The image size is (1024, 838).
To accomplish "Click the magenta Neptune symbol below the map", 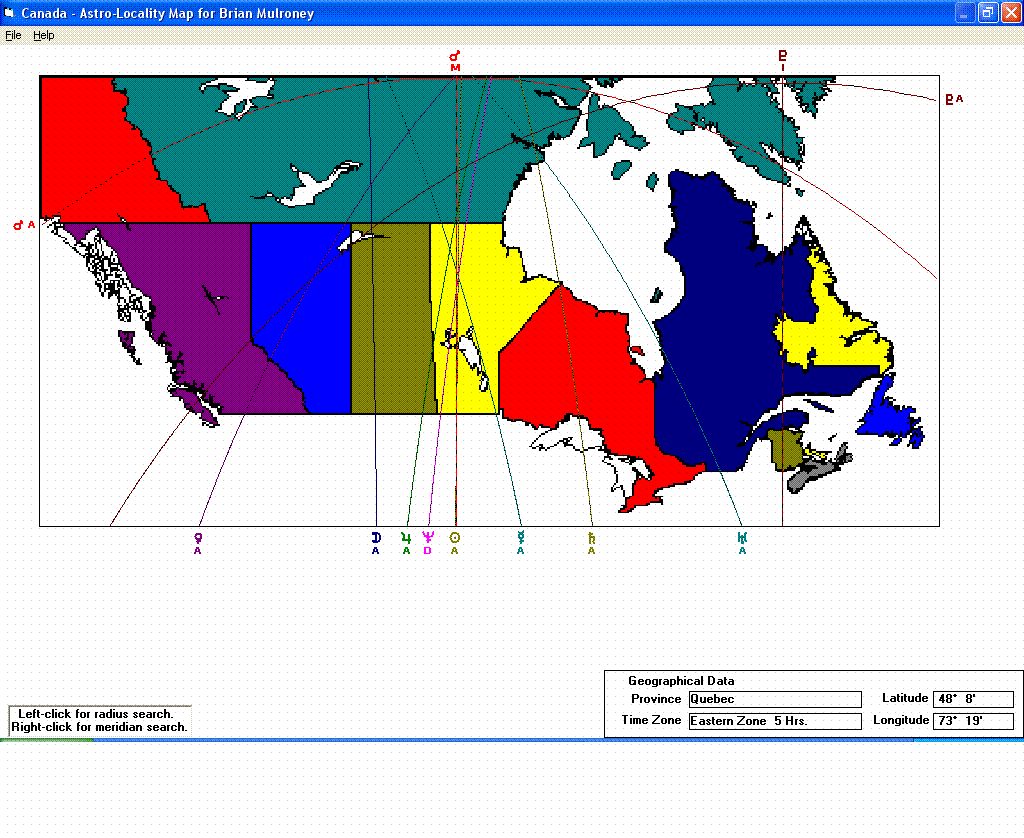I will (x=428, y=538).
